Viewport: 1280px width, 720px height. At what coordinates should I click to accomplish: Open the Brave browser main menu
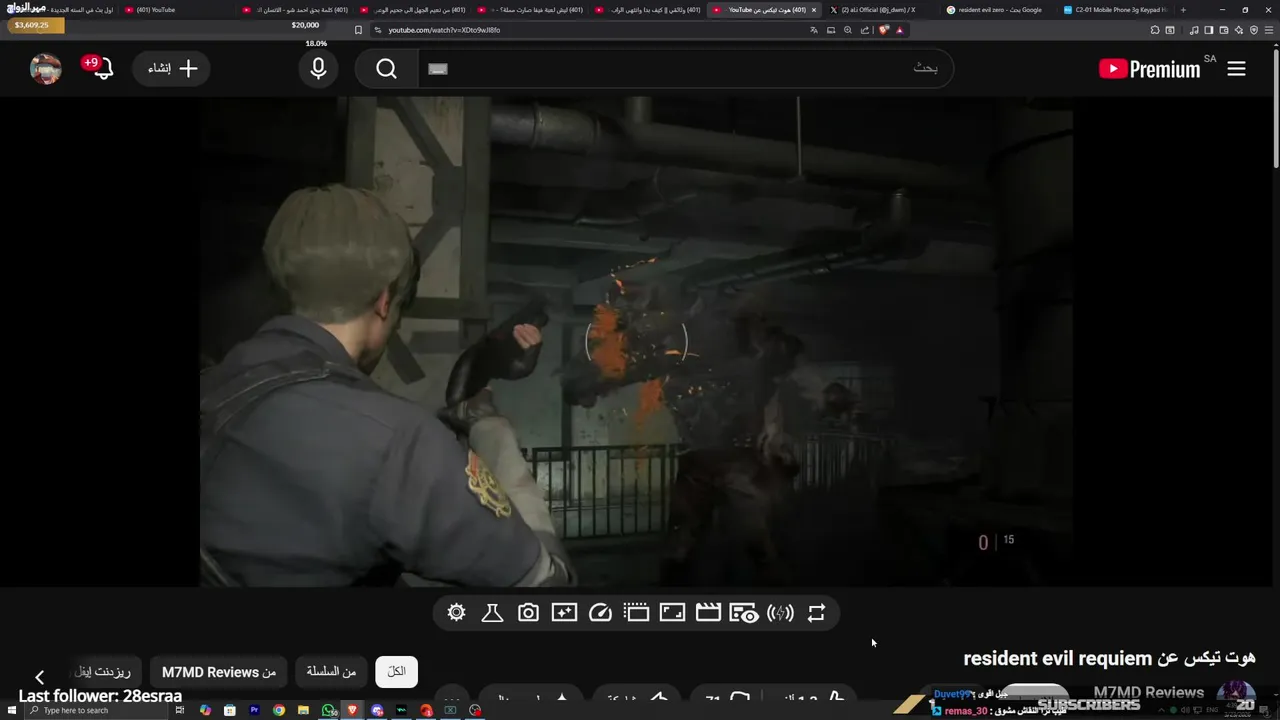pyautogui.click(x=1269, y=30)
